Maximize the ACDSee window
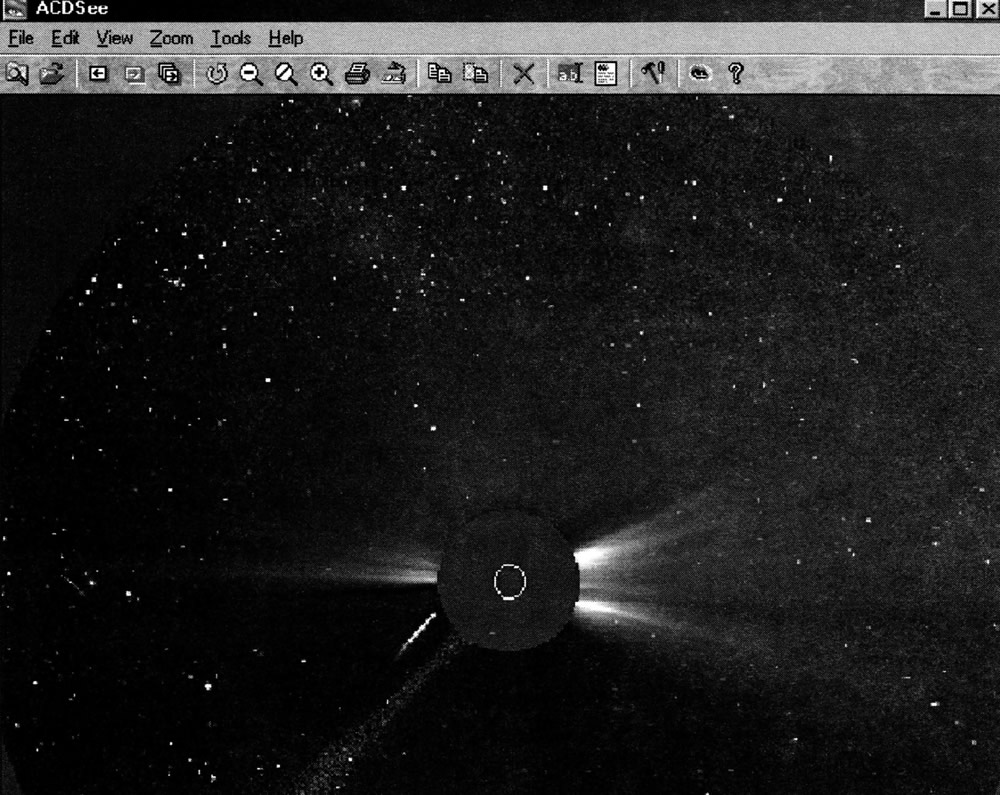 960,9
